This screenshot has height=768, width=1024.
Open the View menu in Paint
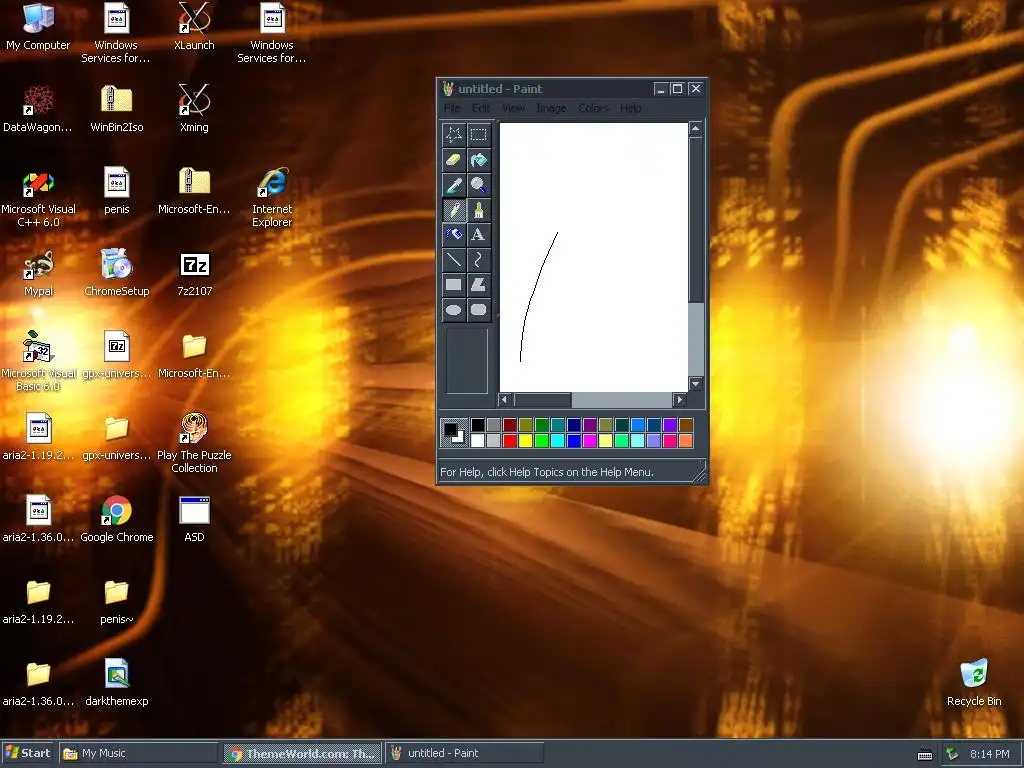513,108
